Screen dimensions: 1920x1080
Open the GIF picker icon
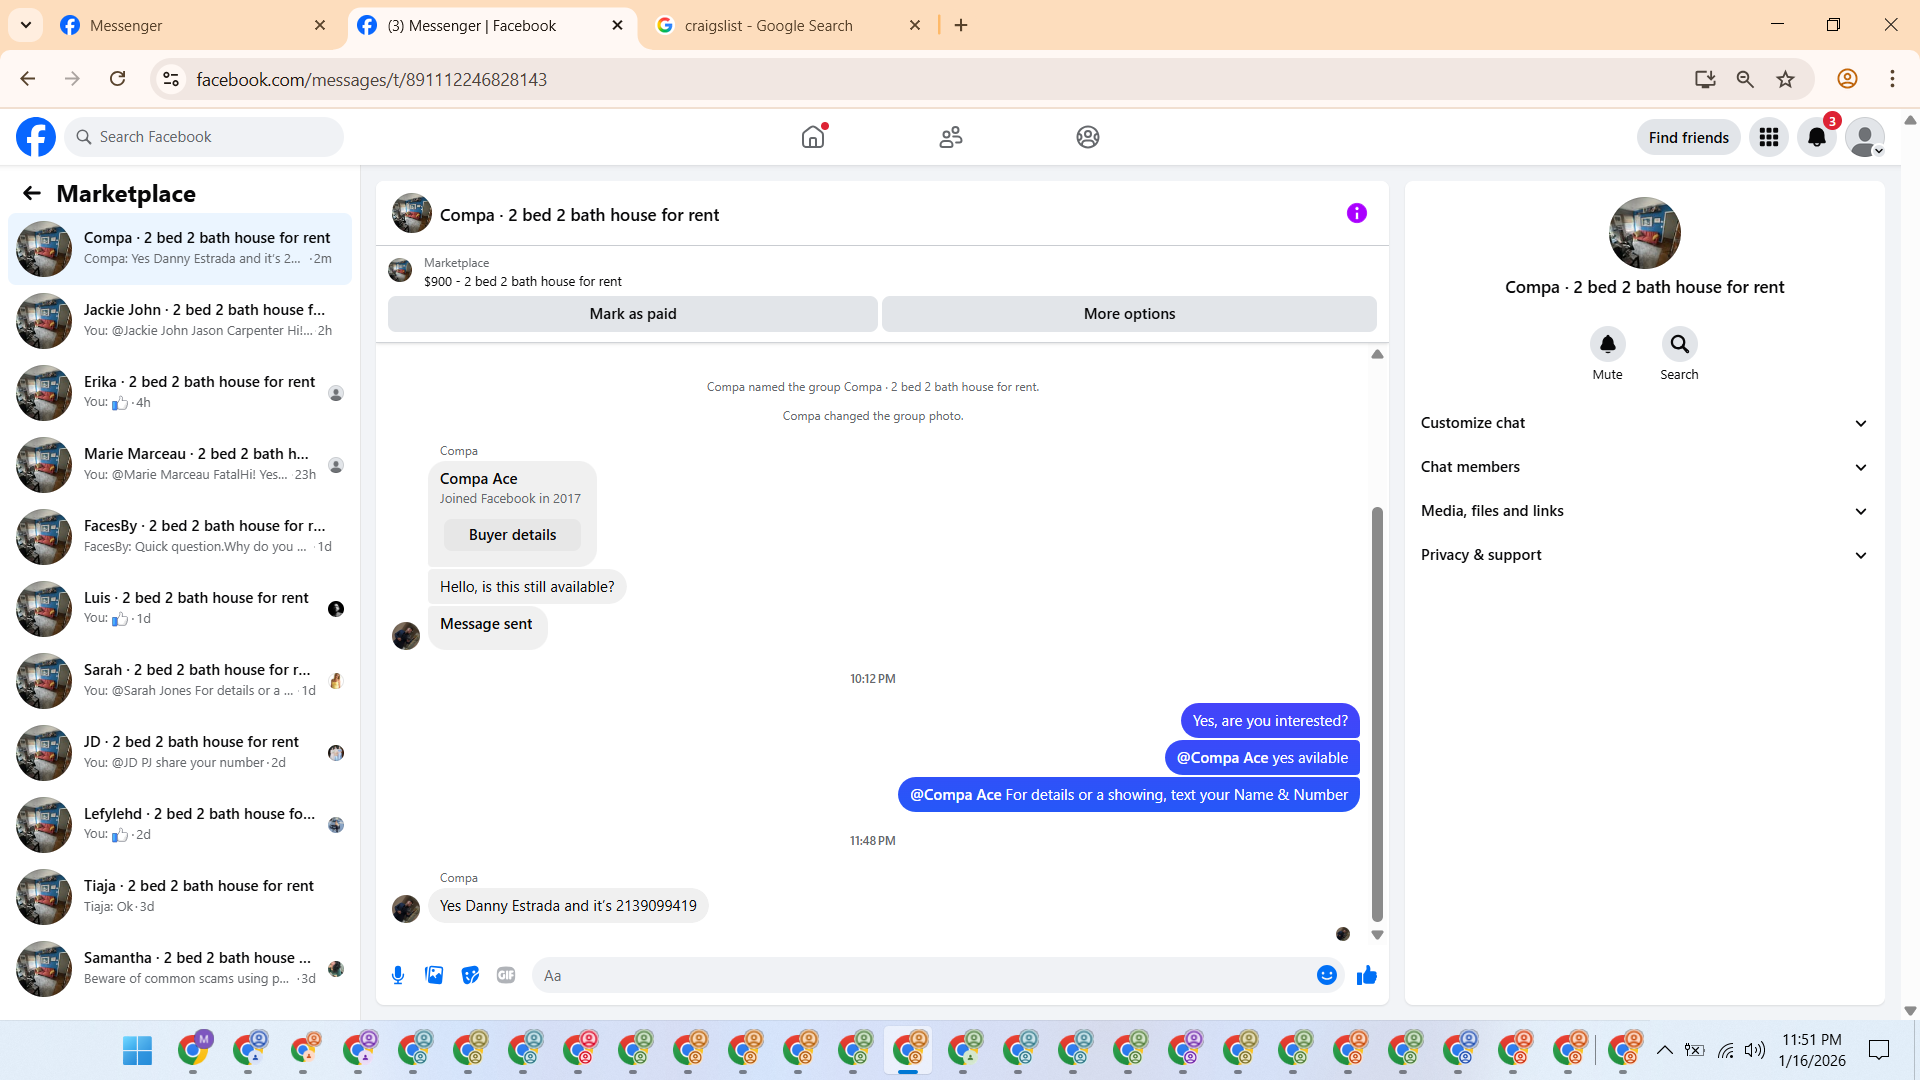pyautogui.click(x=506, y=975)
